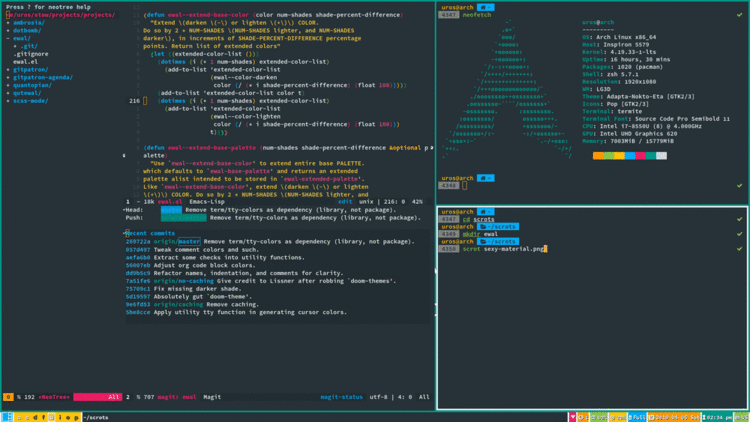The width and height of the screenshot is (750, 422).
Task: Click the history number 4348 prompt in top terminal
Action: 449,186
